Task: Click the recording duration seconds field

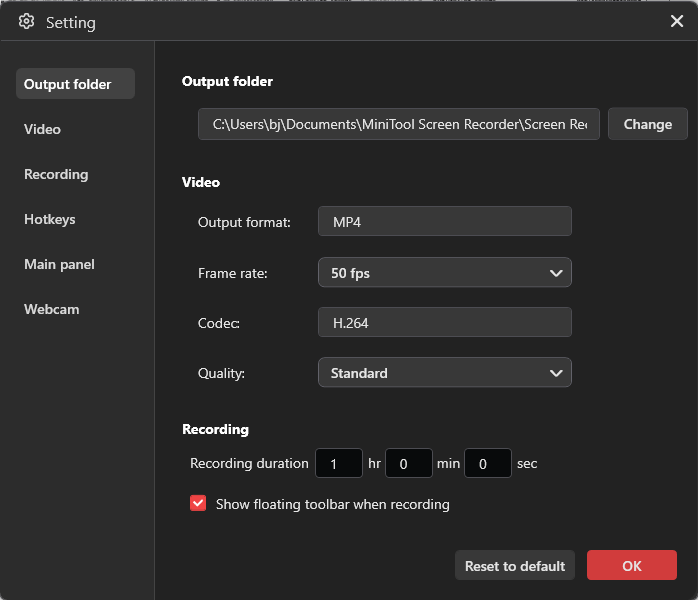Action: (x=488, y=463)
